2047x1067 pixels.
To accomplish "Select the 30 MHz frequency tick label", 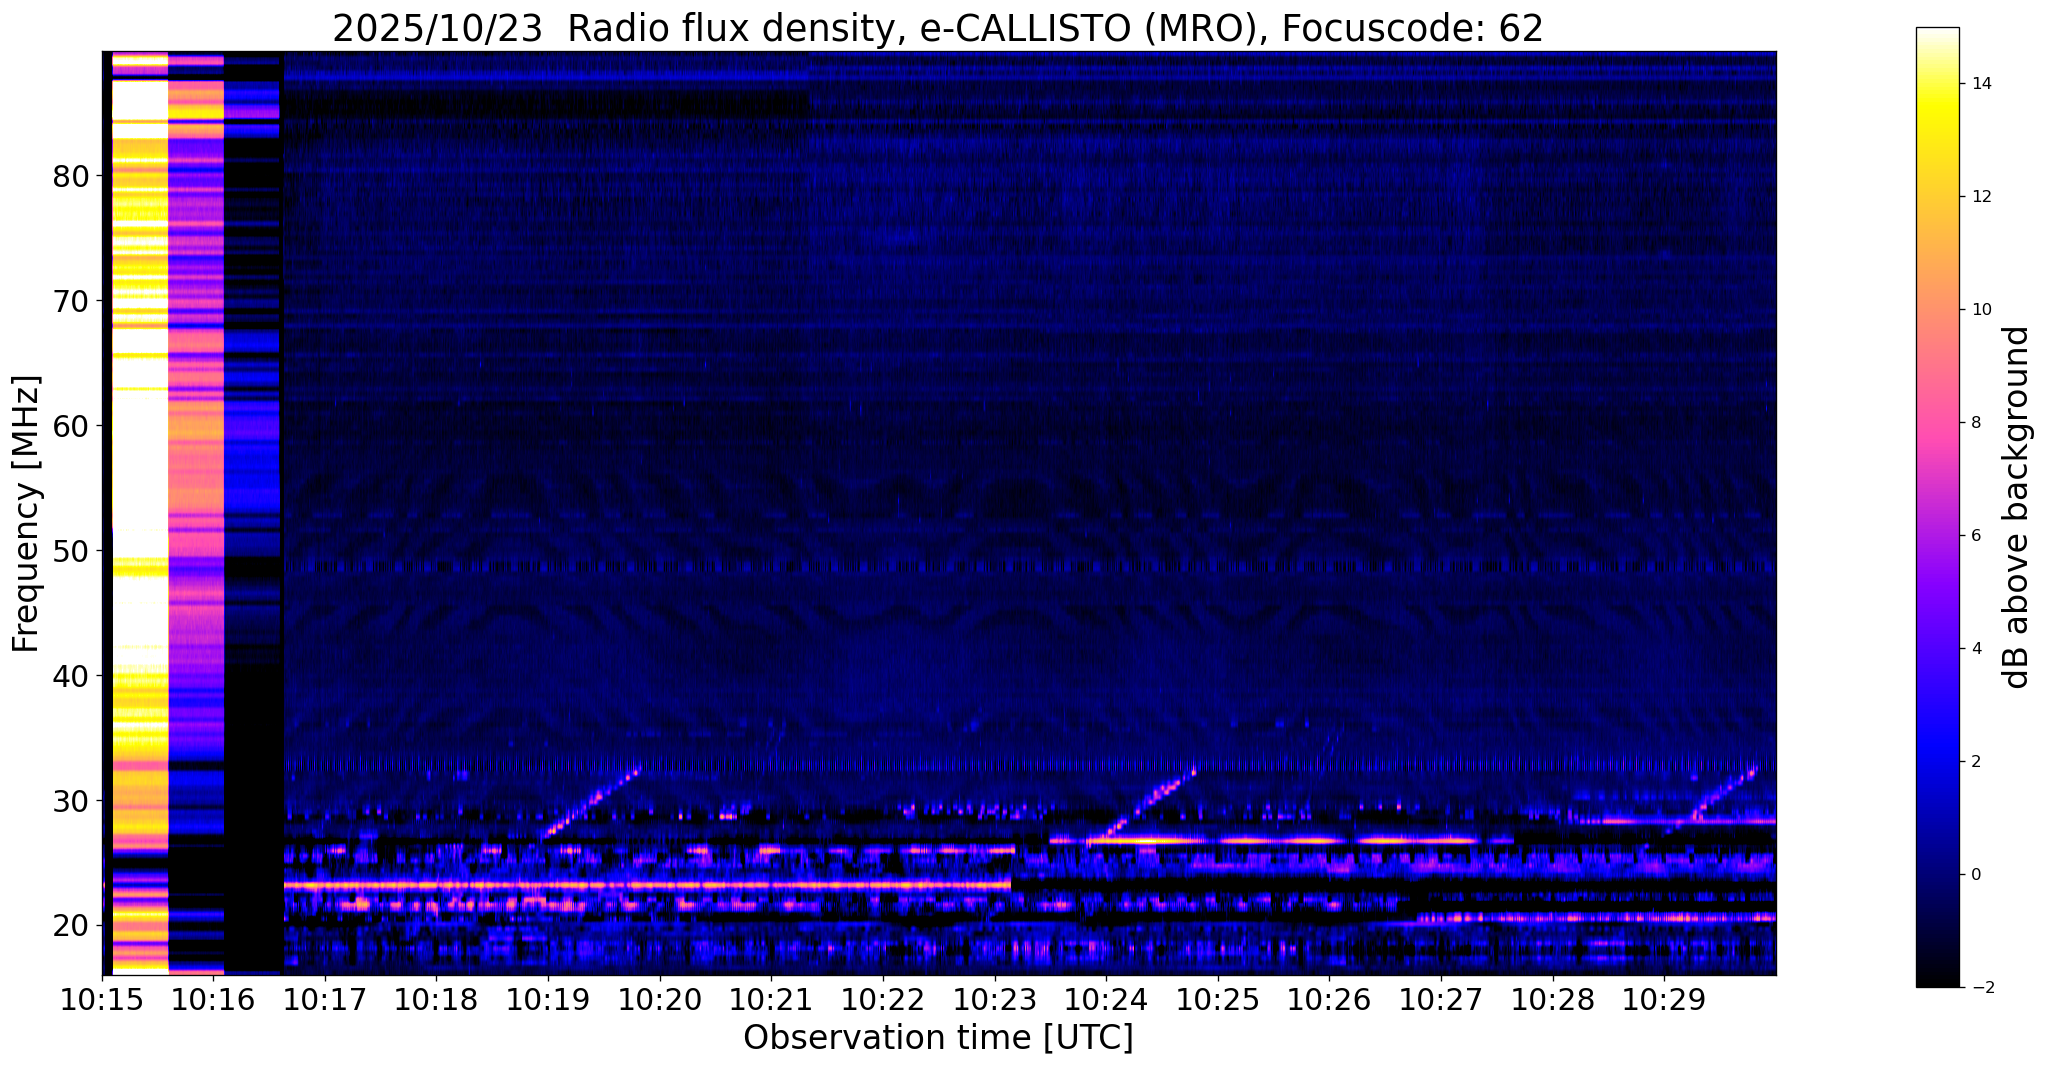I will click(x=72, y=801).
